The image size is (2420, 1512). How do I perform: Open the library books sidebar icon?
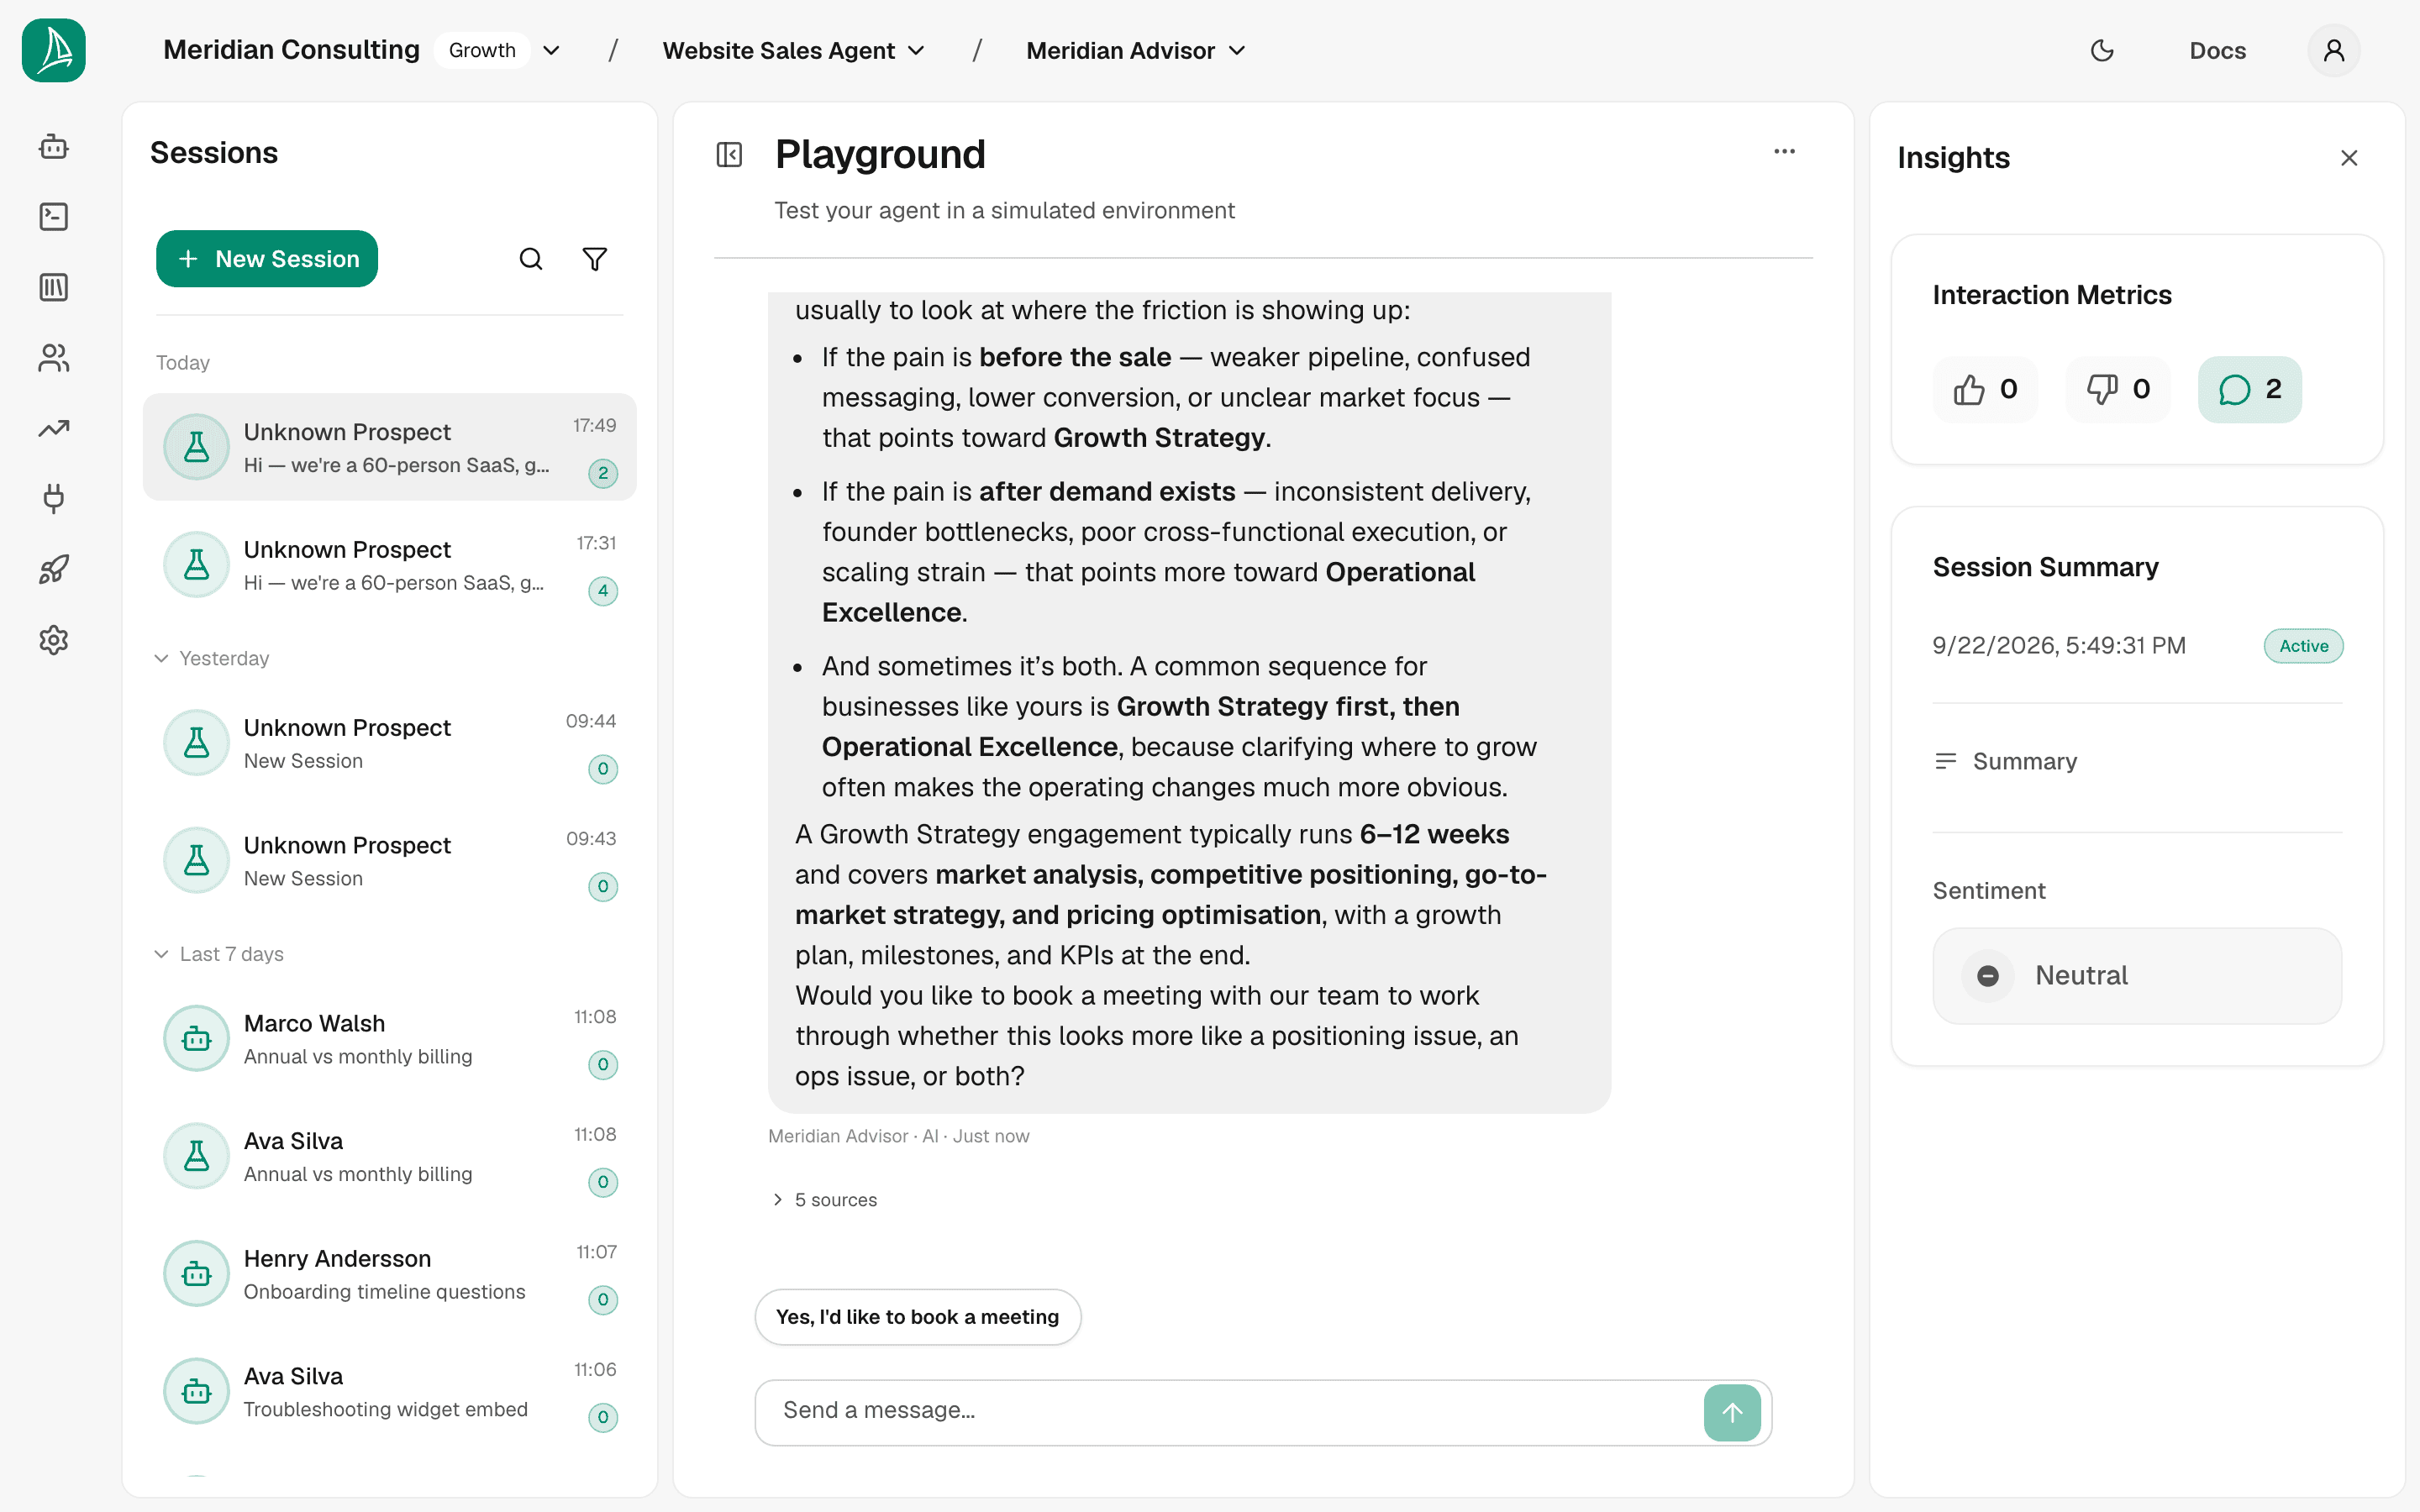click(54, 288)
